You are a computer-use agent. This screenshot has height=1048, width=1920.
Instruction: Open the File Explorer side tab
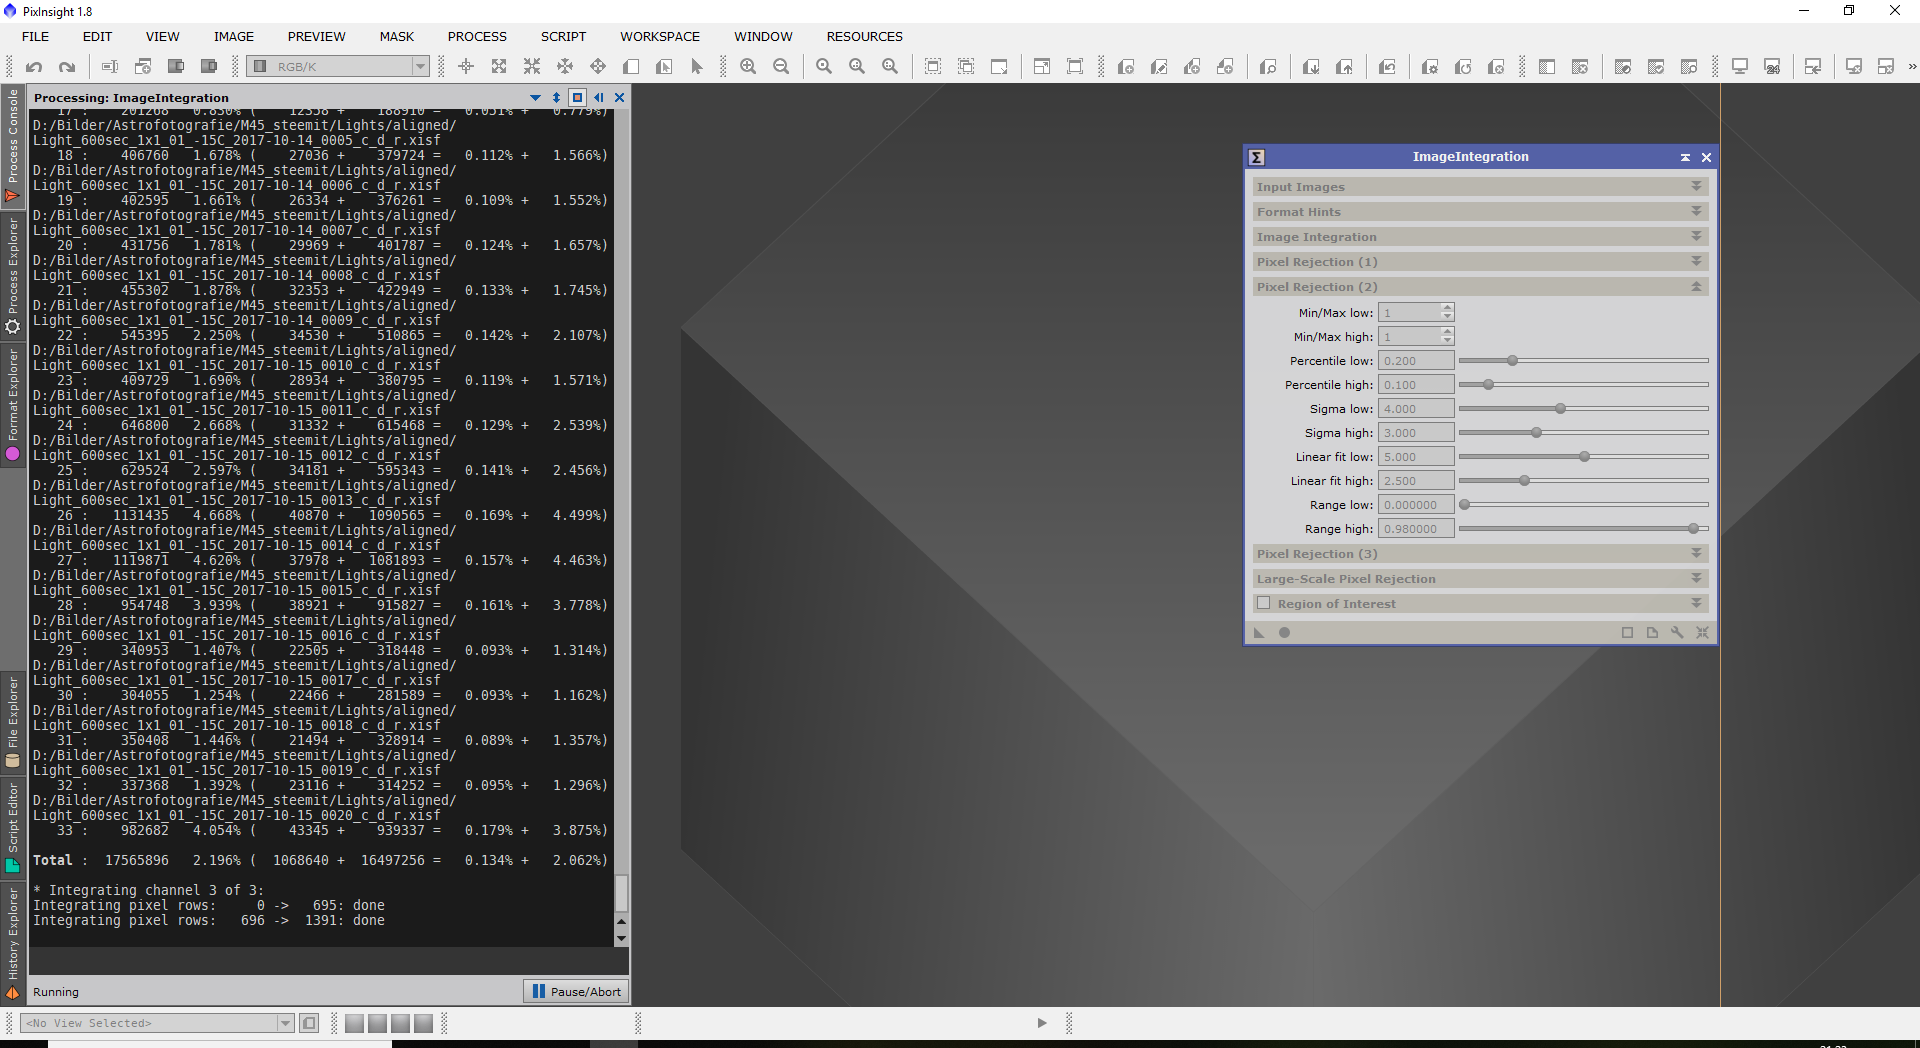(13, 722)
